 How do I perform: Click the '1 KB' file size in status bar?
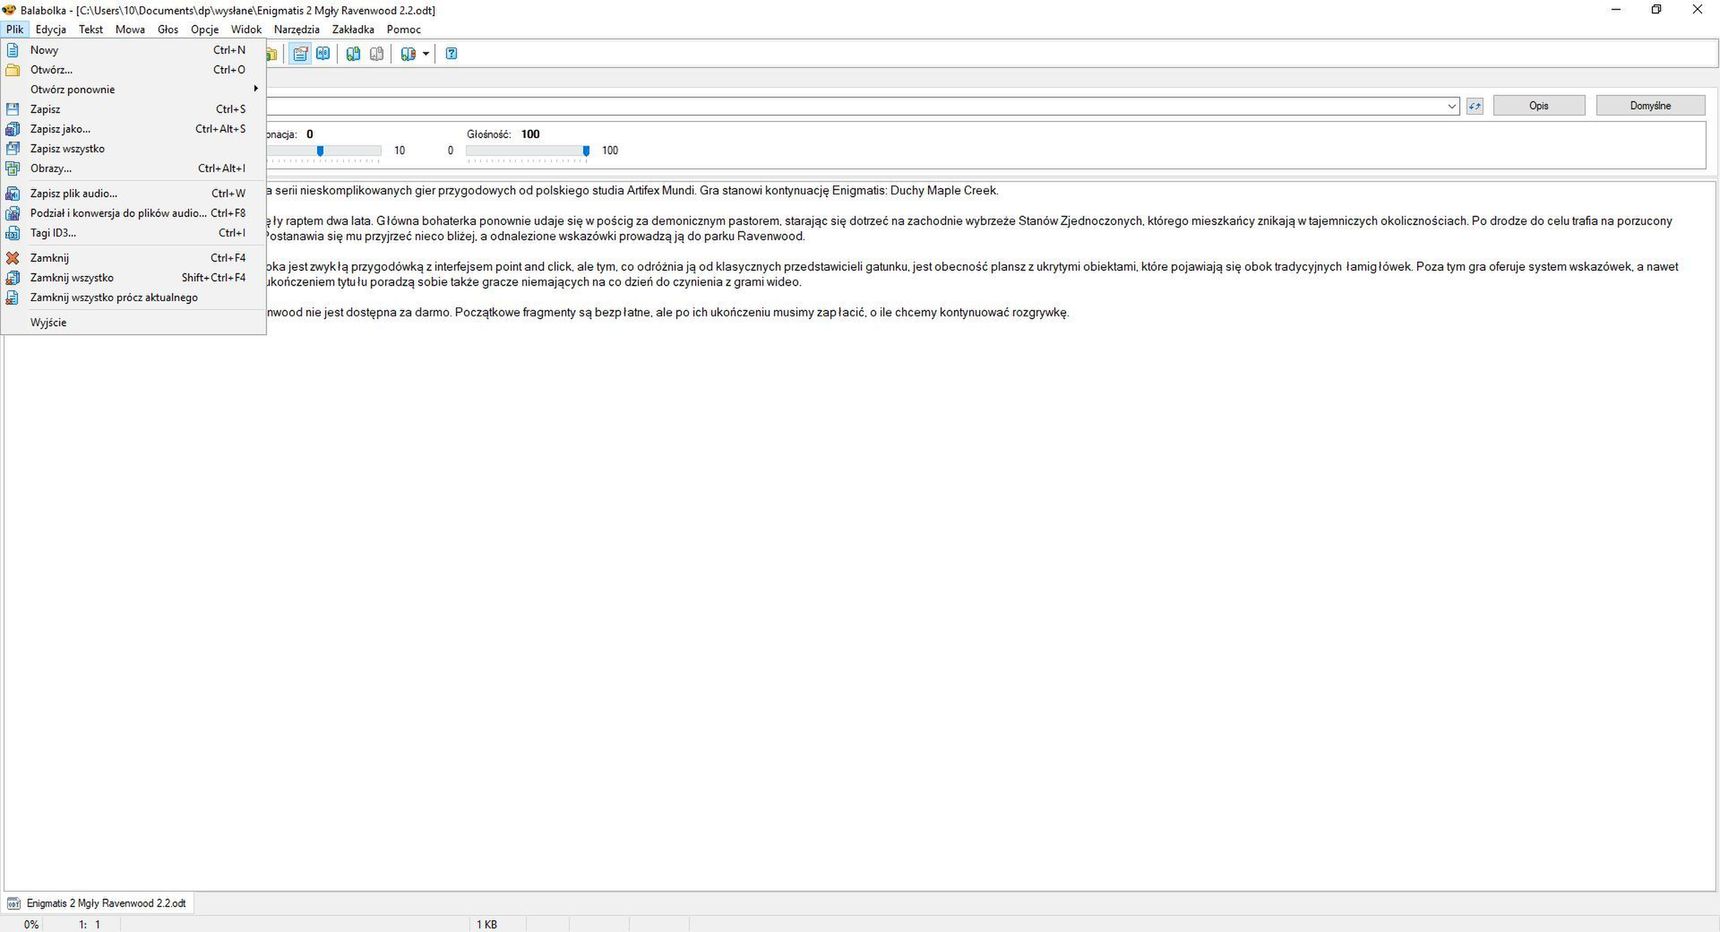487,925
